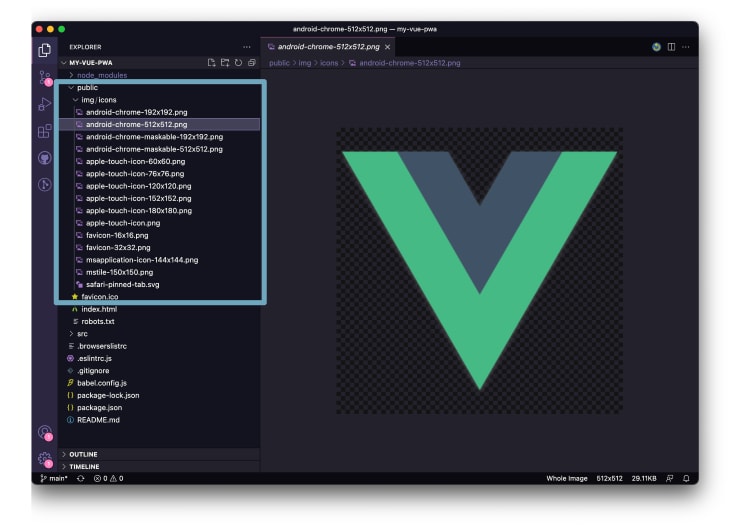Open Manage settings gear
This screenshot has height=526, width=730.
tap(45, 460)
